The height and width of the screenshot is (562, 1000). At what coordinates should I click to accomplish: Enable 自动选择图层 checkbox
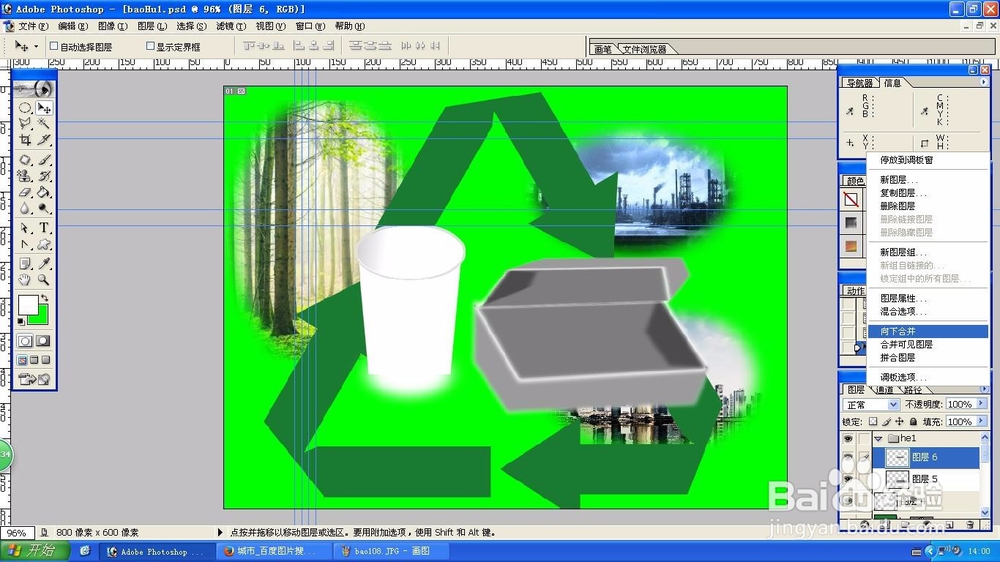pos(54,46)
